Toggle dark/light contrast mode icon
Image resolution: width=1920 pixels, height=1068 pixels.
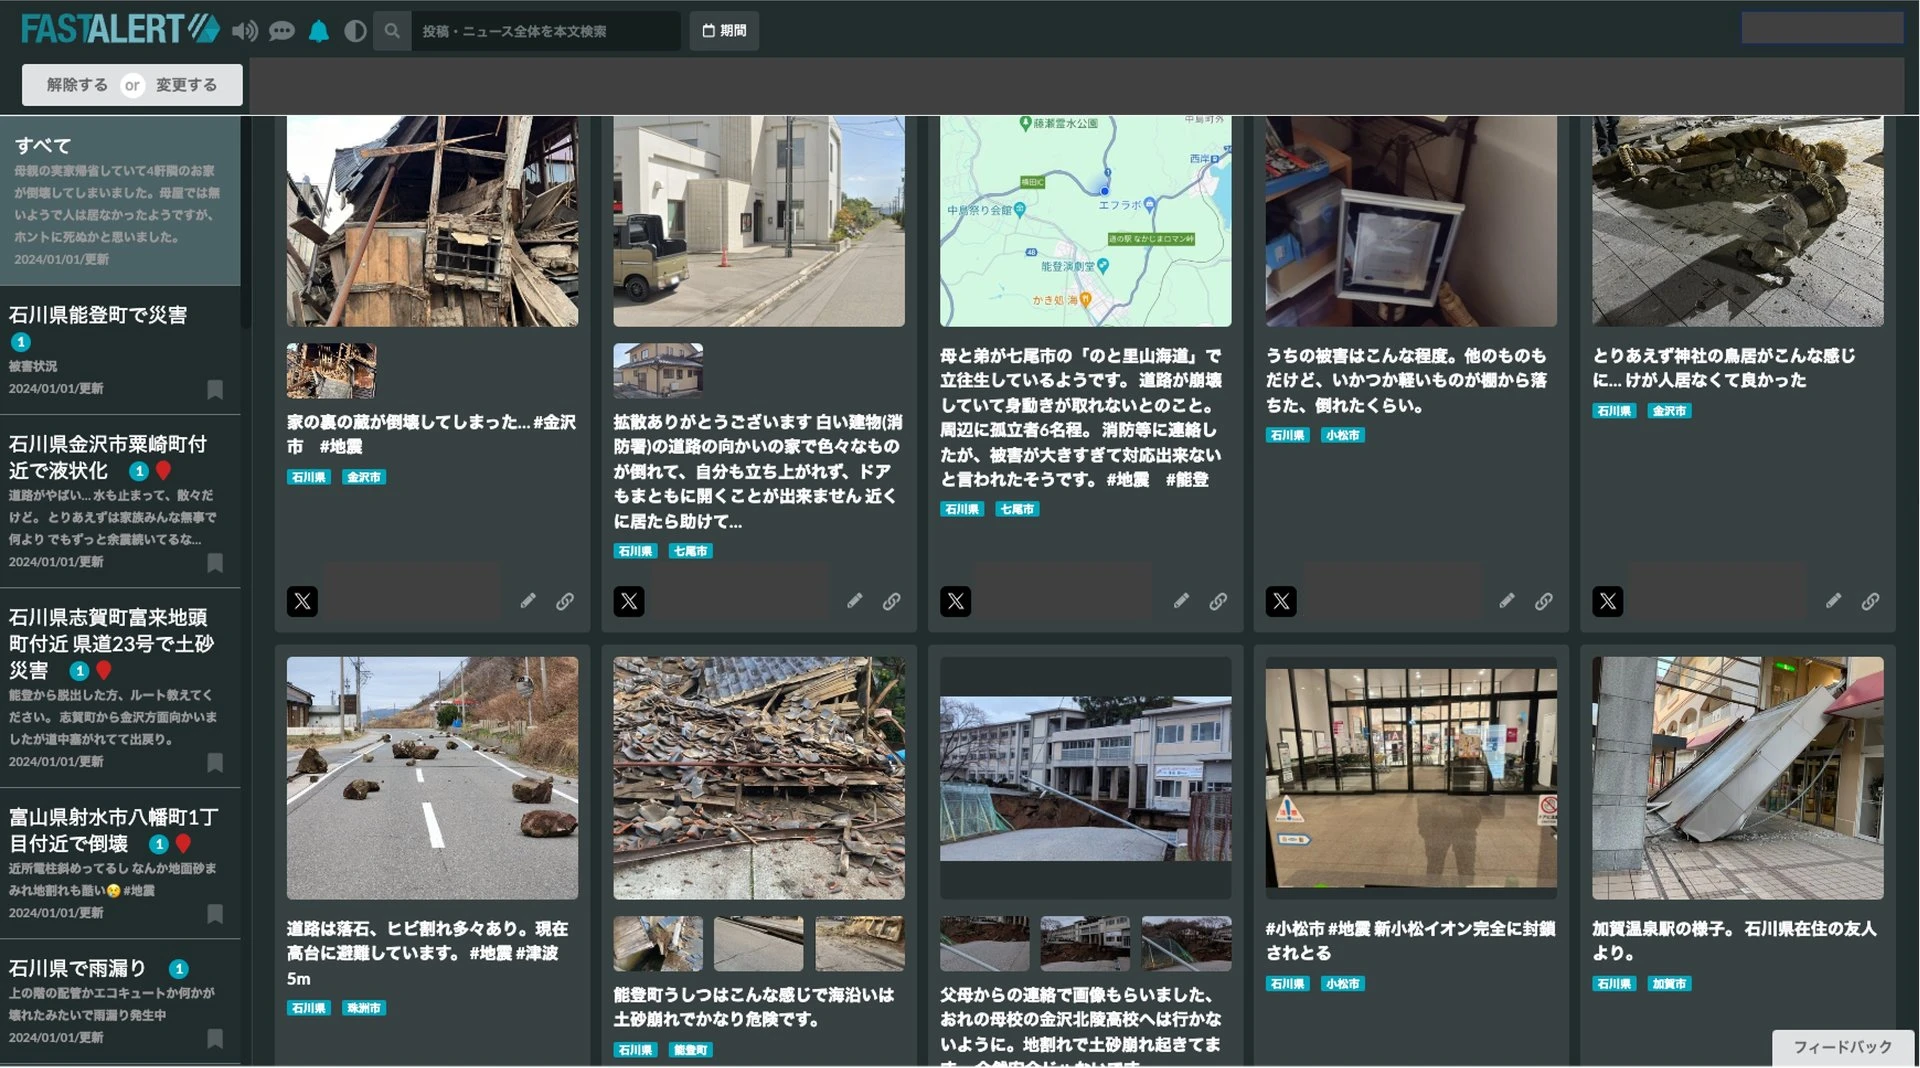[x=355, y=31]
